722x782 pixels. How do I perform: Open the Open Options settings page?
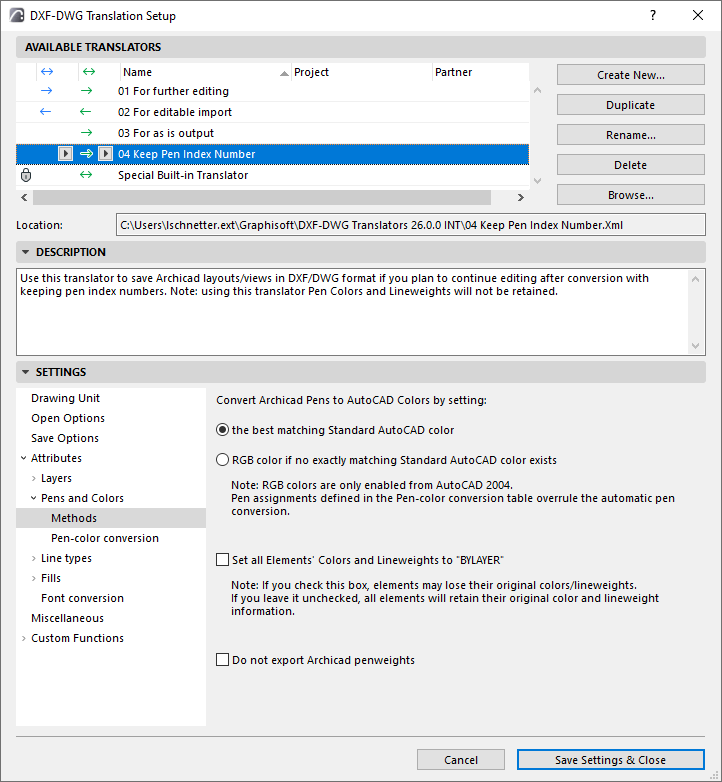[x=68, y=418]
